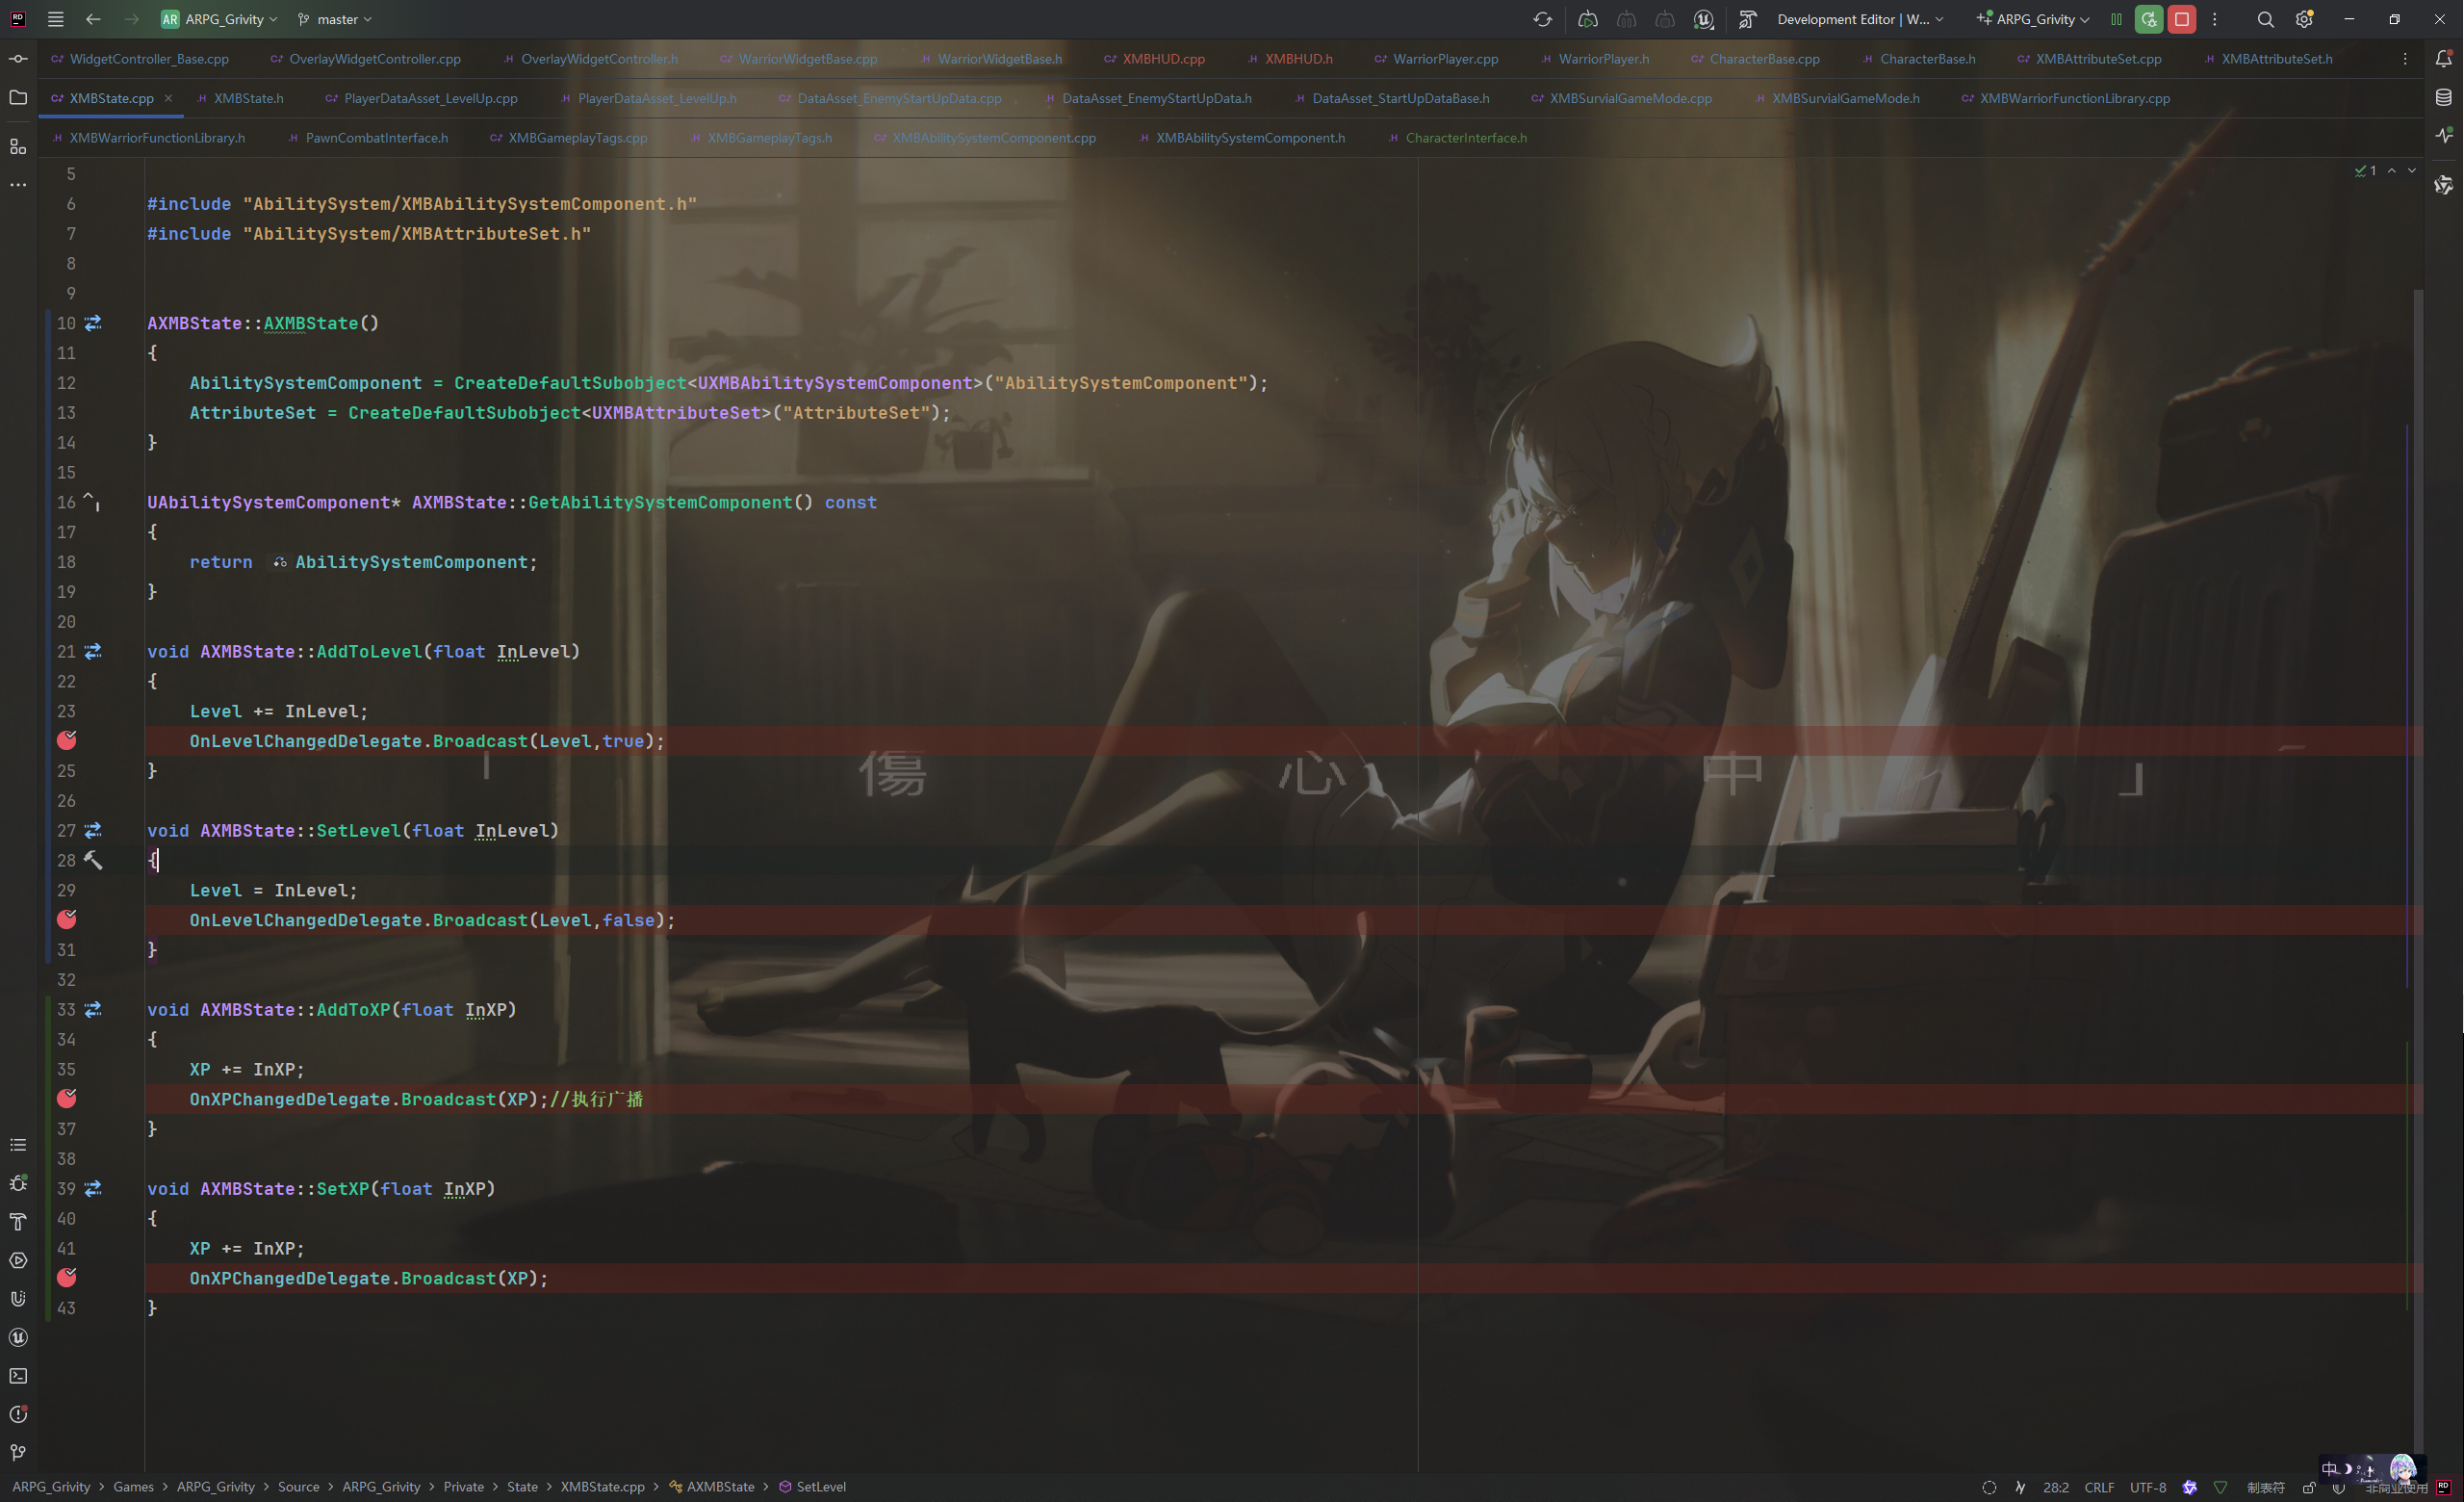
Task: Close the XMBState.cpp tab
Action: point(168,98)
